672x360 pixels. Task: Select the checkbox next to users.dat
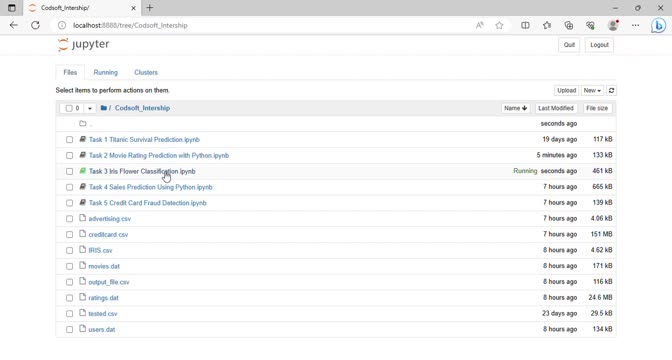coord(69,330)
